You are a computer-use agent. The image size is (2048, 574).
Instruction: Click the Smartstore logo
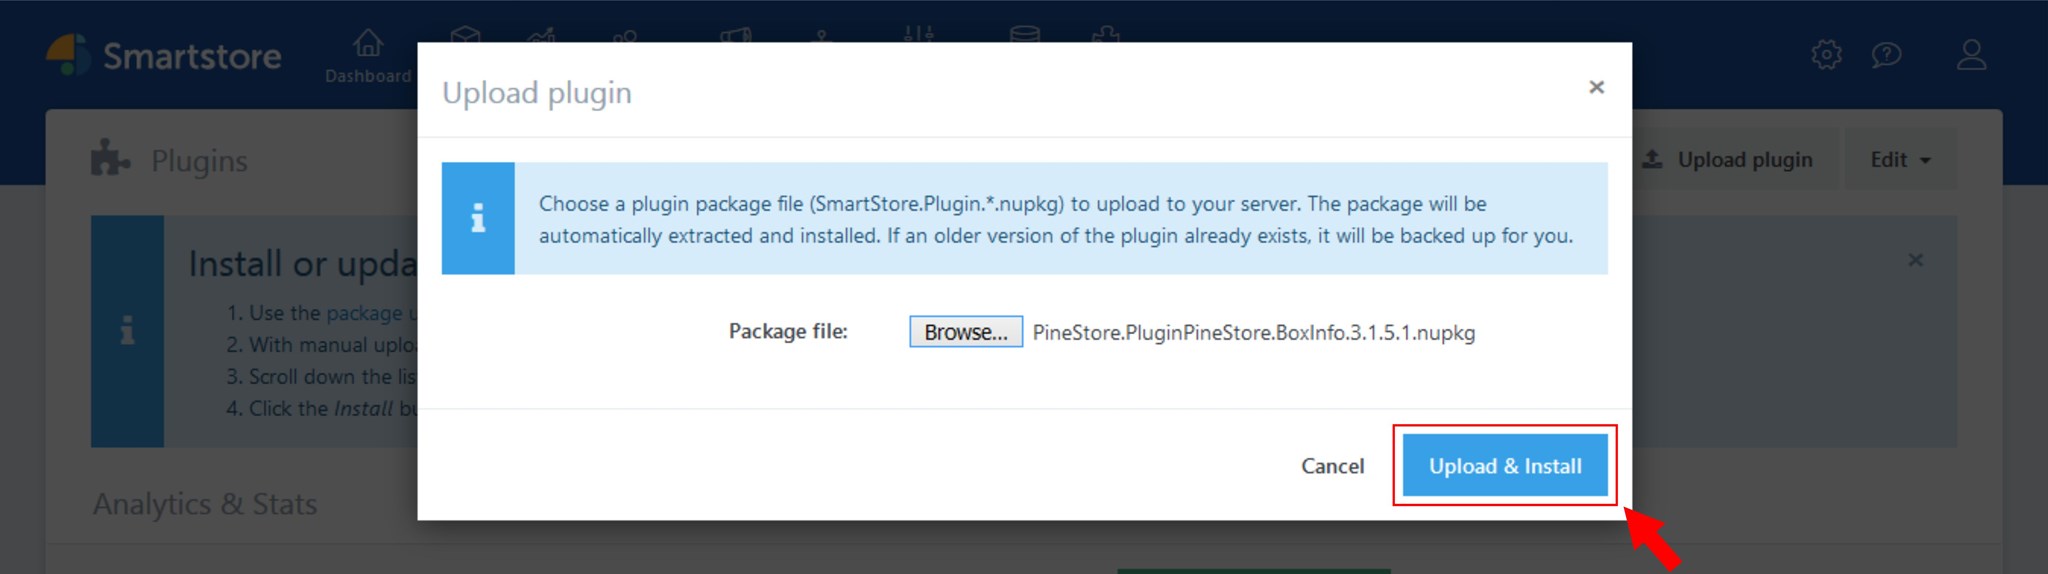[164, 56]
